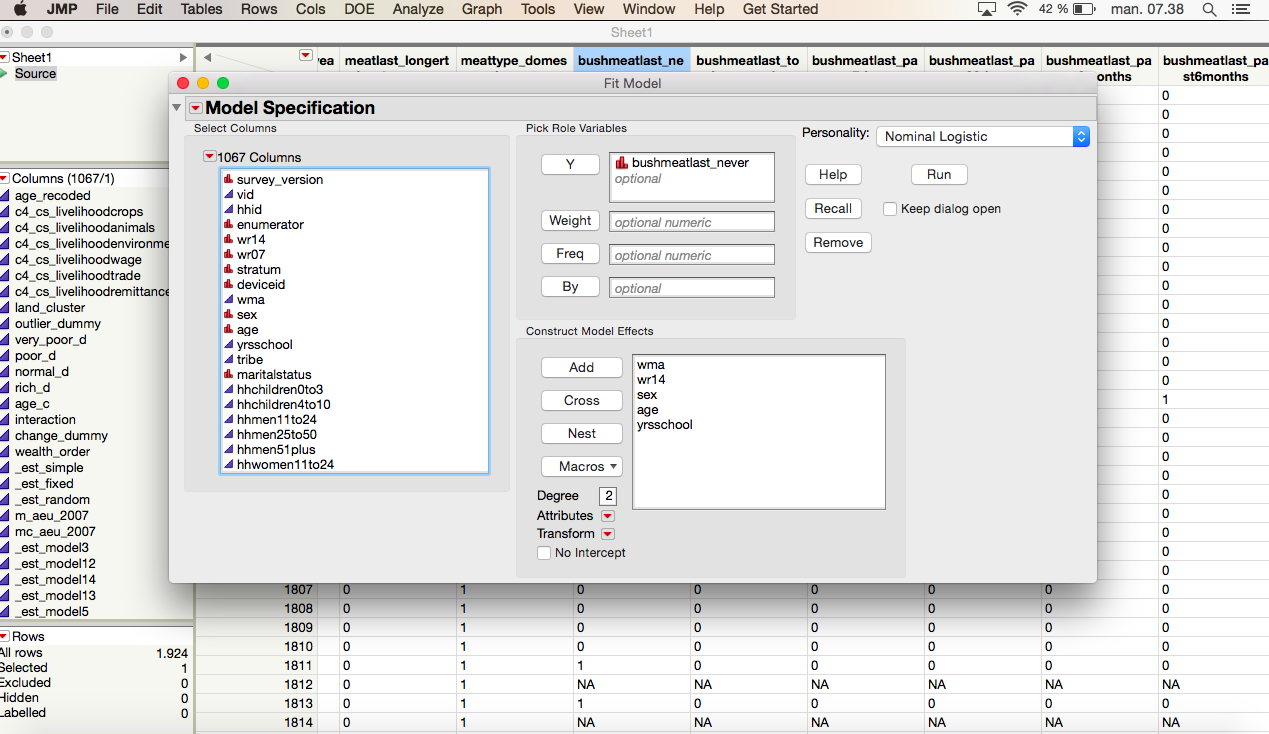Expand the Transform options disclosure
Image resolution: width=1269 pixels, height=734 pixels.
tap(606, 533)
